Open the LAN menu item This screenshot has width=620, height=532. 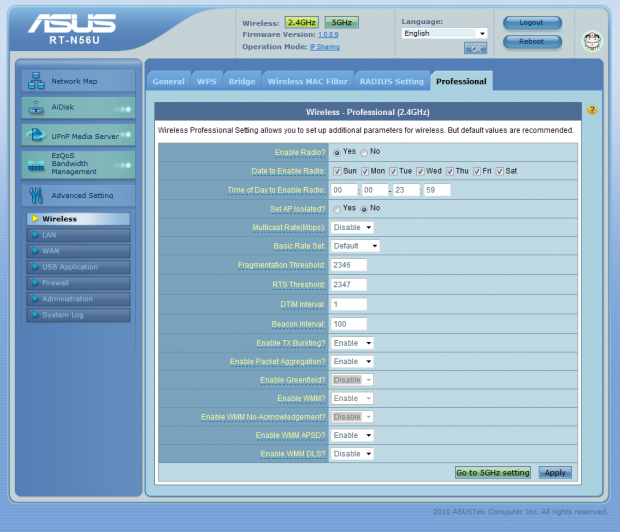point(78,235)
